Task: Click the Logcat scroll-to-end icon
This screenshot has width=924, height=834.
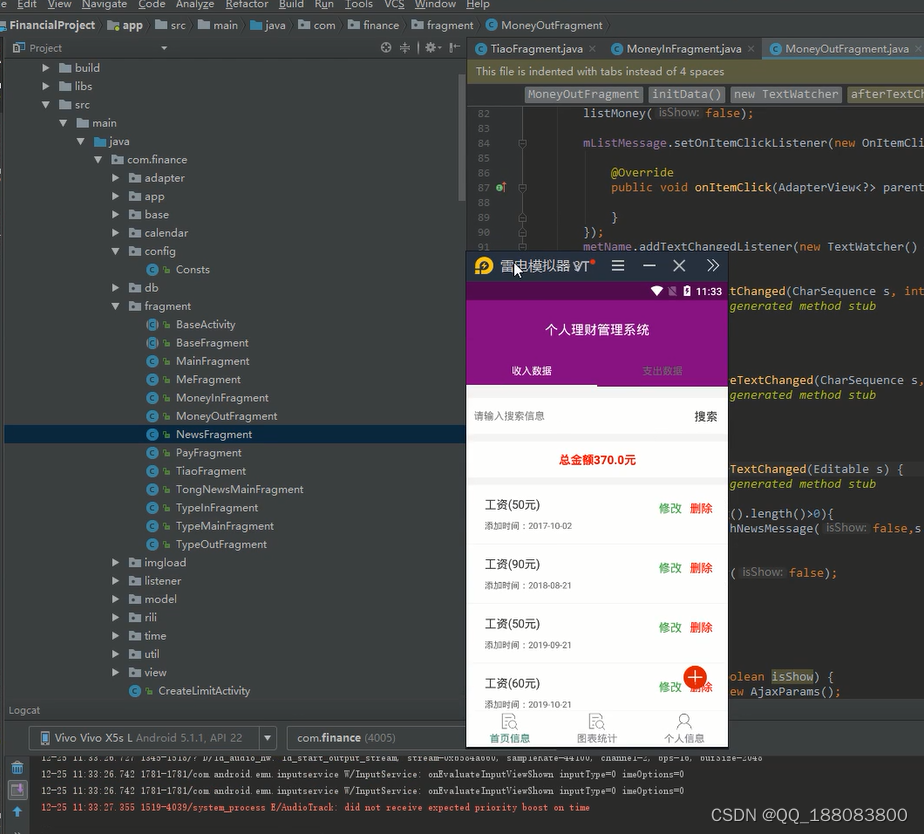Action: click(18, 789)
